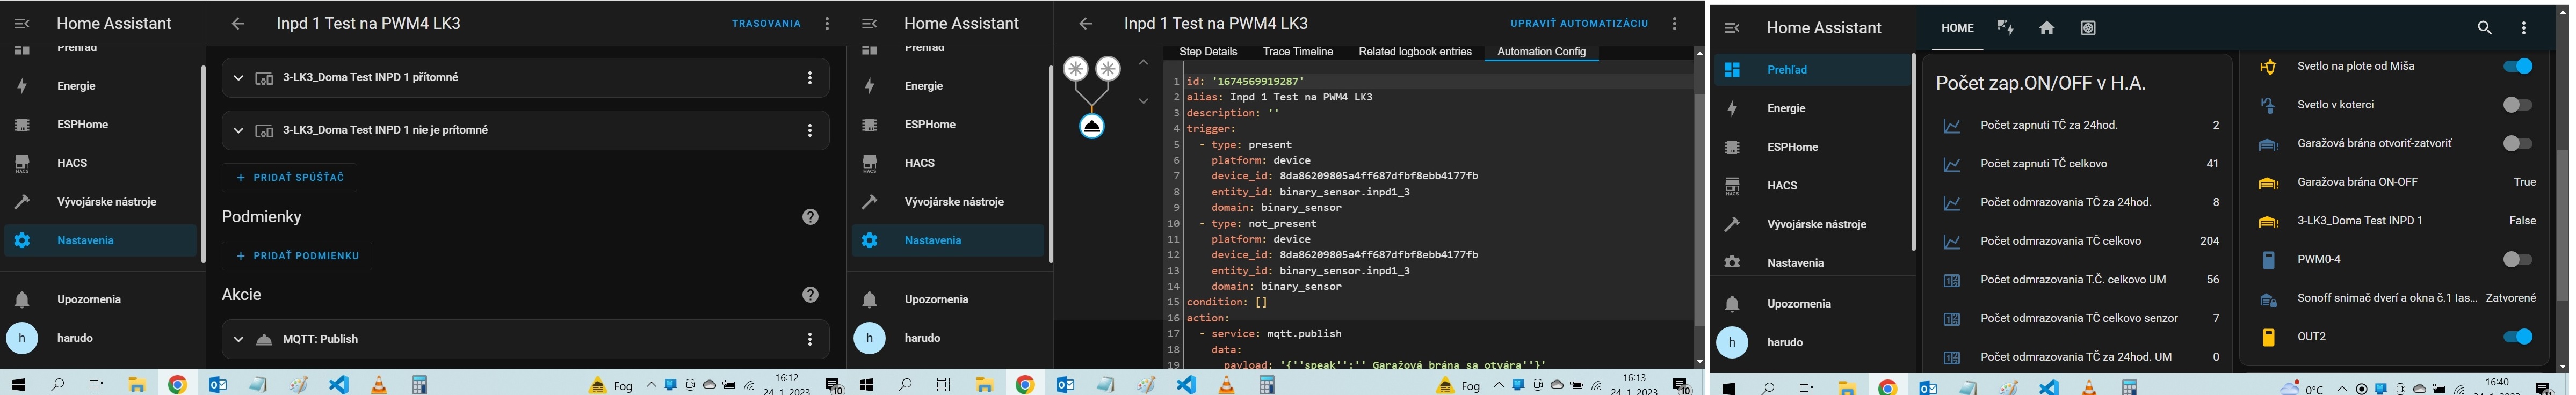Expand the MQTT: Publish action
Screen dimensions: 2576x395
(238, 340)
